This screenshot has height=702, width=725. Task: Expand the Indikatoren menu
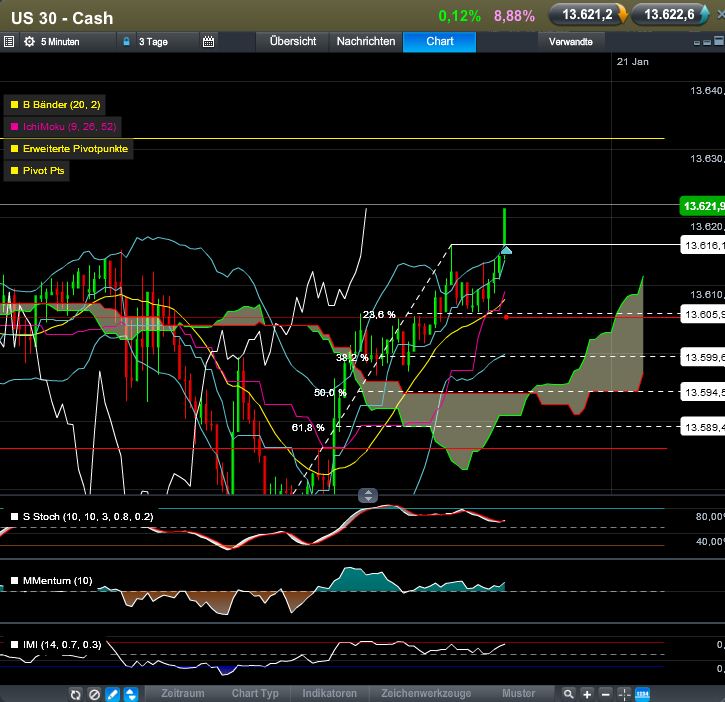tap(332, 693)
